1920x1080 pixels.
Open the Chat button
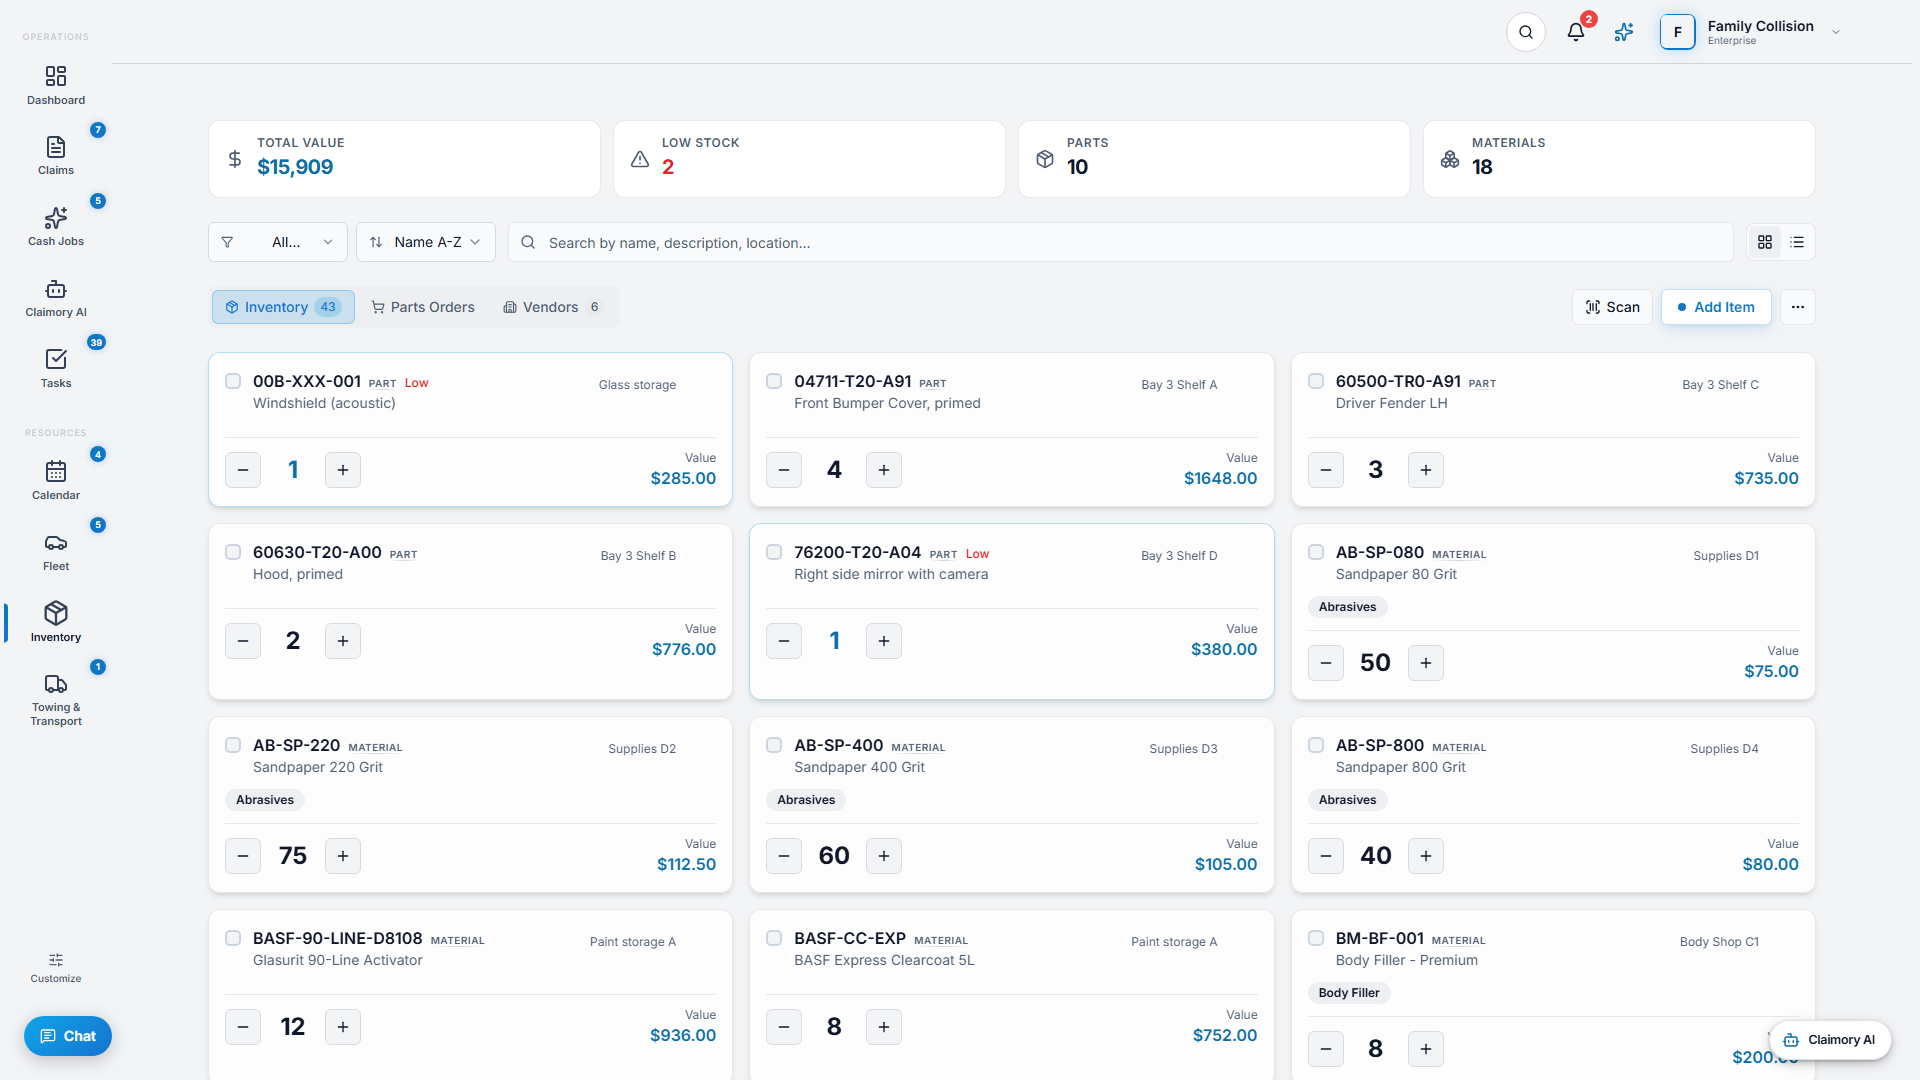click(x=68, y=1036)
